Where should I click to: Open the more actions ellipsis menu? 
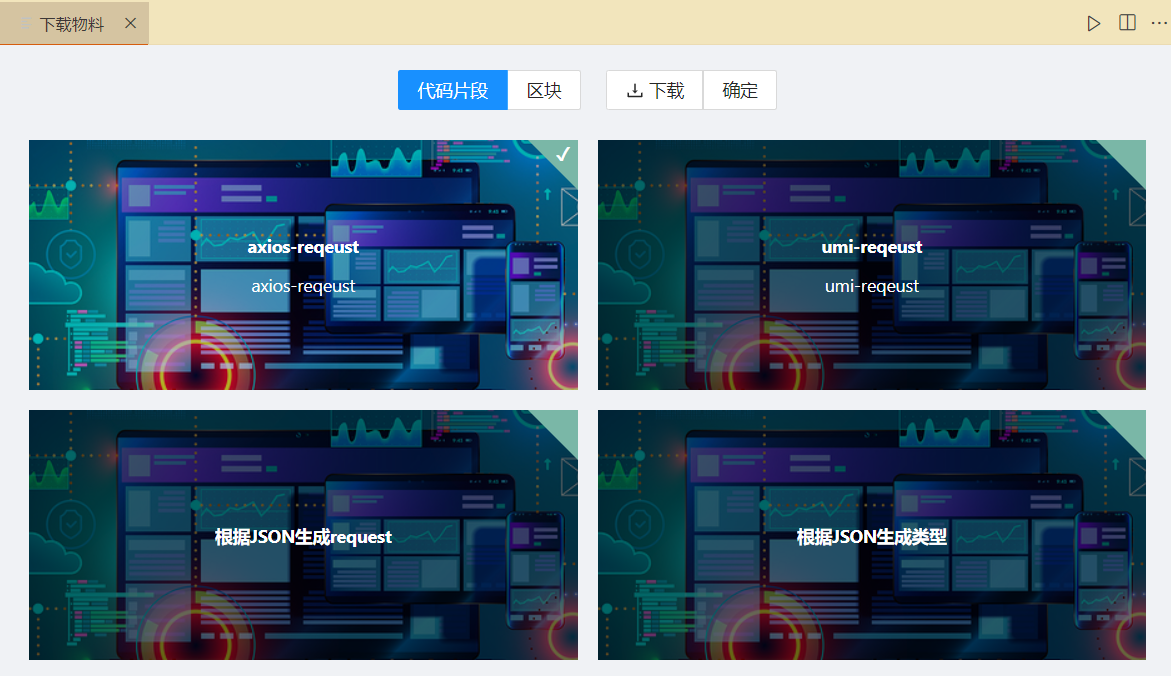pyautogui.click(x=1159, y=23)
